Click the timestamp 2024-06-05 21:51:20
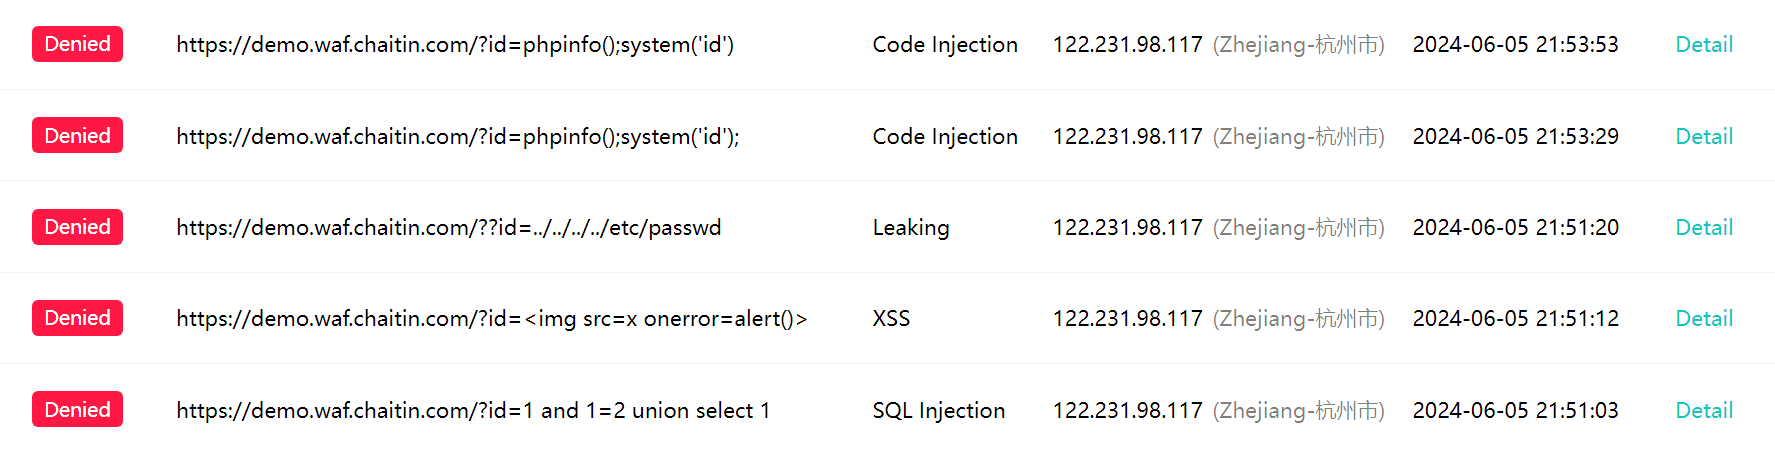1775x453 pixels. coord(1515,228)
